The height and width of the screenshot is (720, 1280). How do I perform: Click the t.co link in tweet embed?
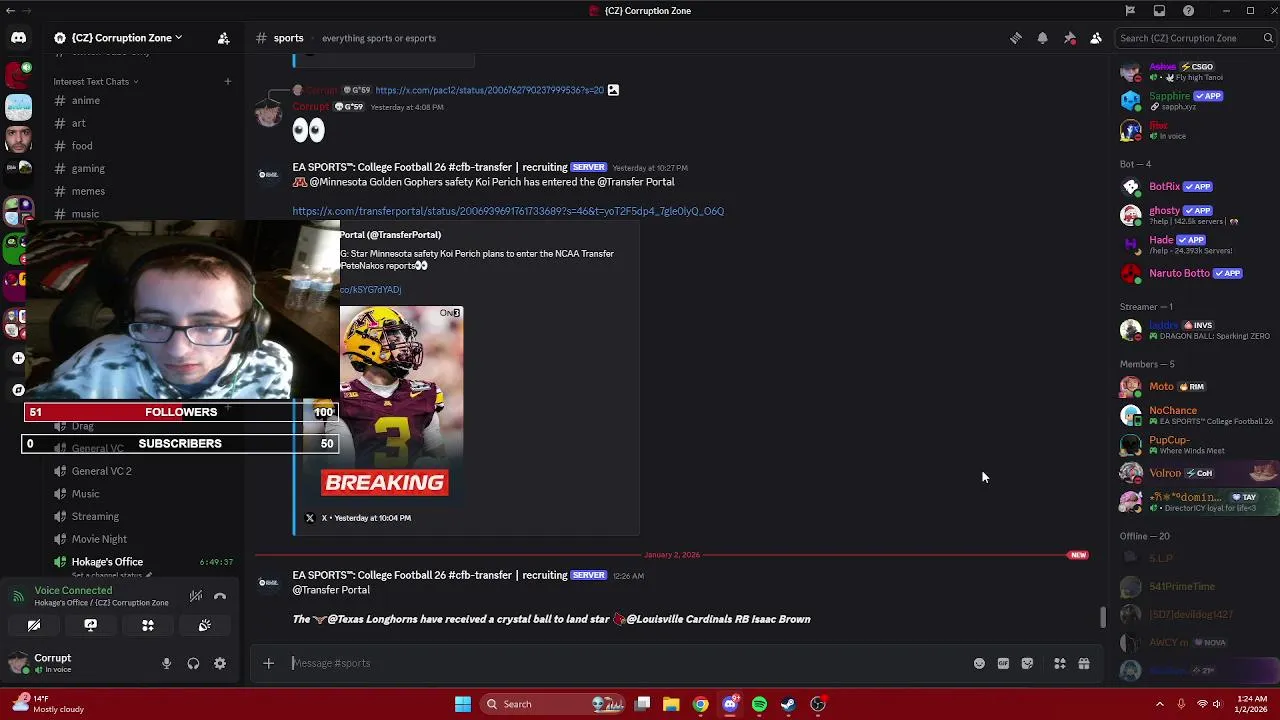pyautogui.click(x=370, y=289)
